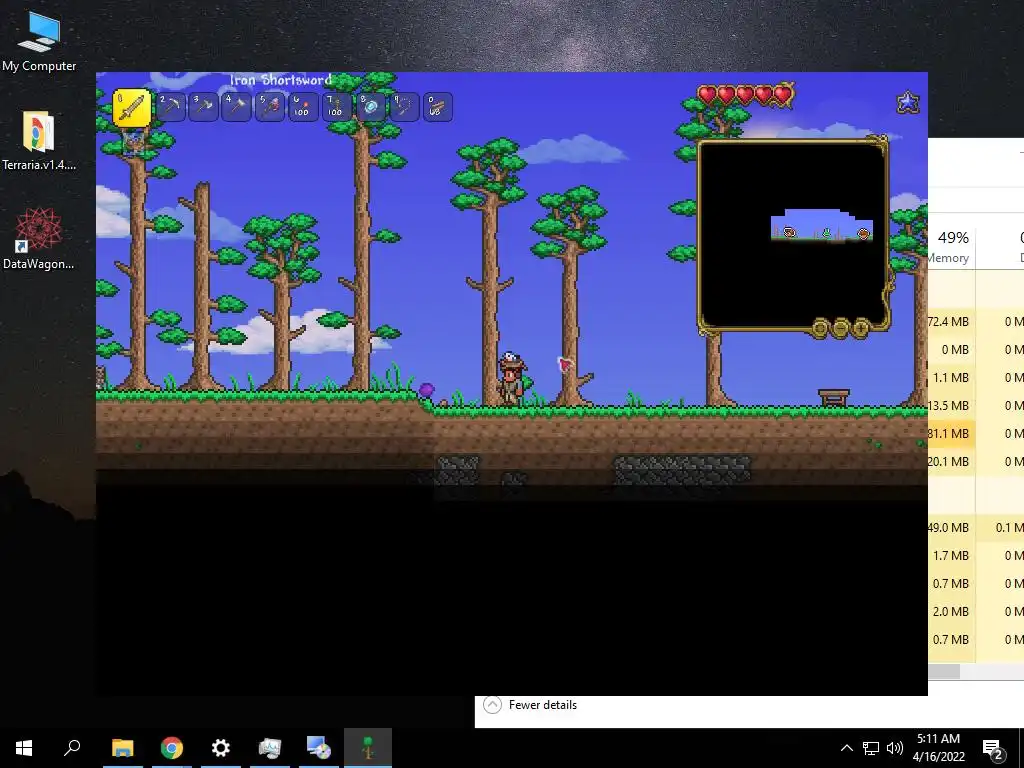Select the wood stack in slot 0

(437, 107)
